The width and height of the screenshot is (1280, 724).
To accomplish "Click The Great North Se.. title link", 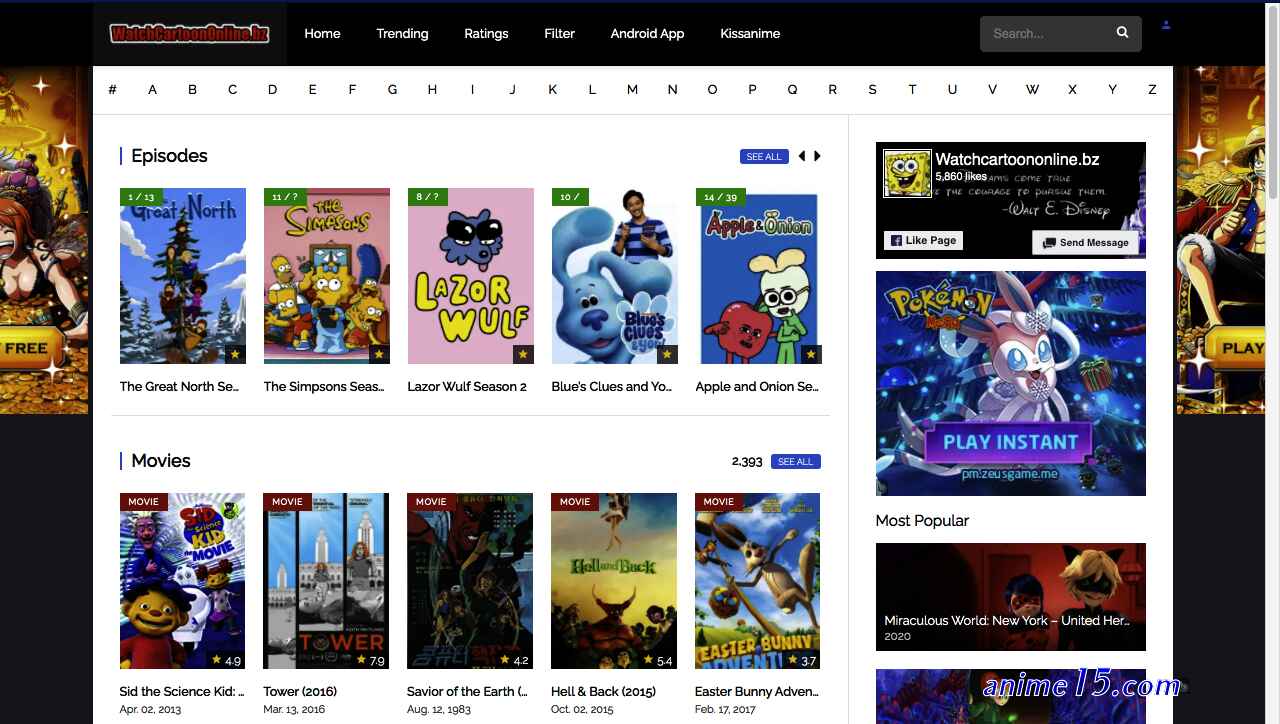I will coord(180,387).
